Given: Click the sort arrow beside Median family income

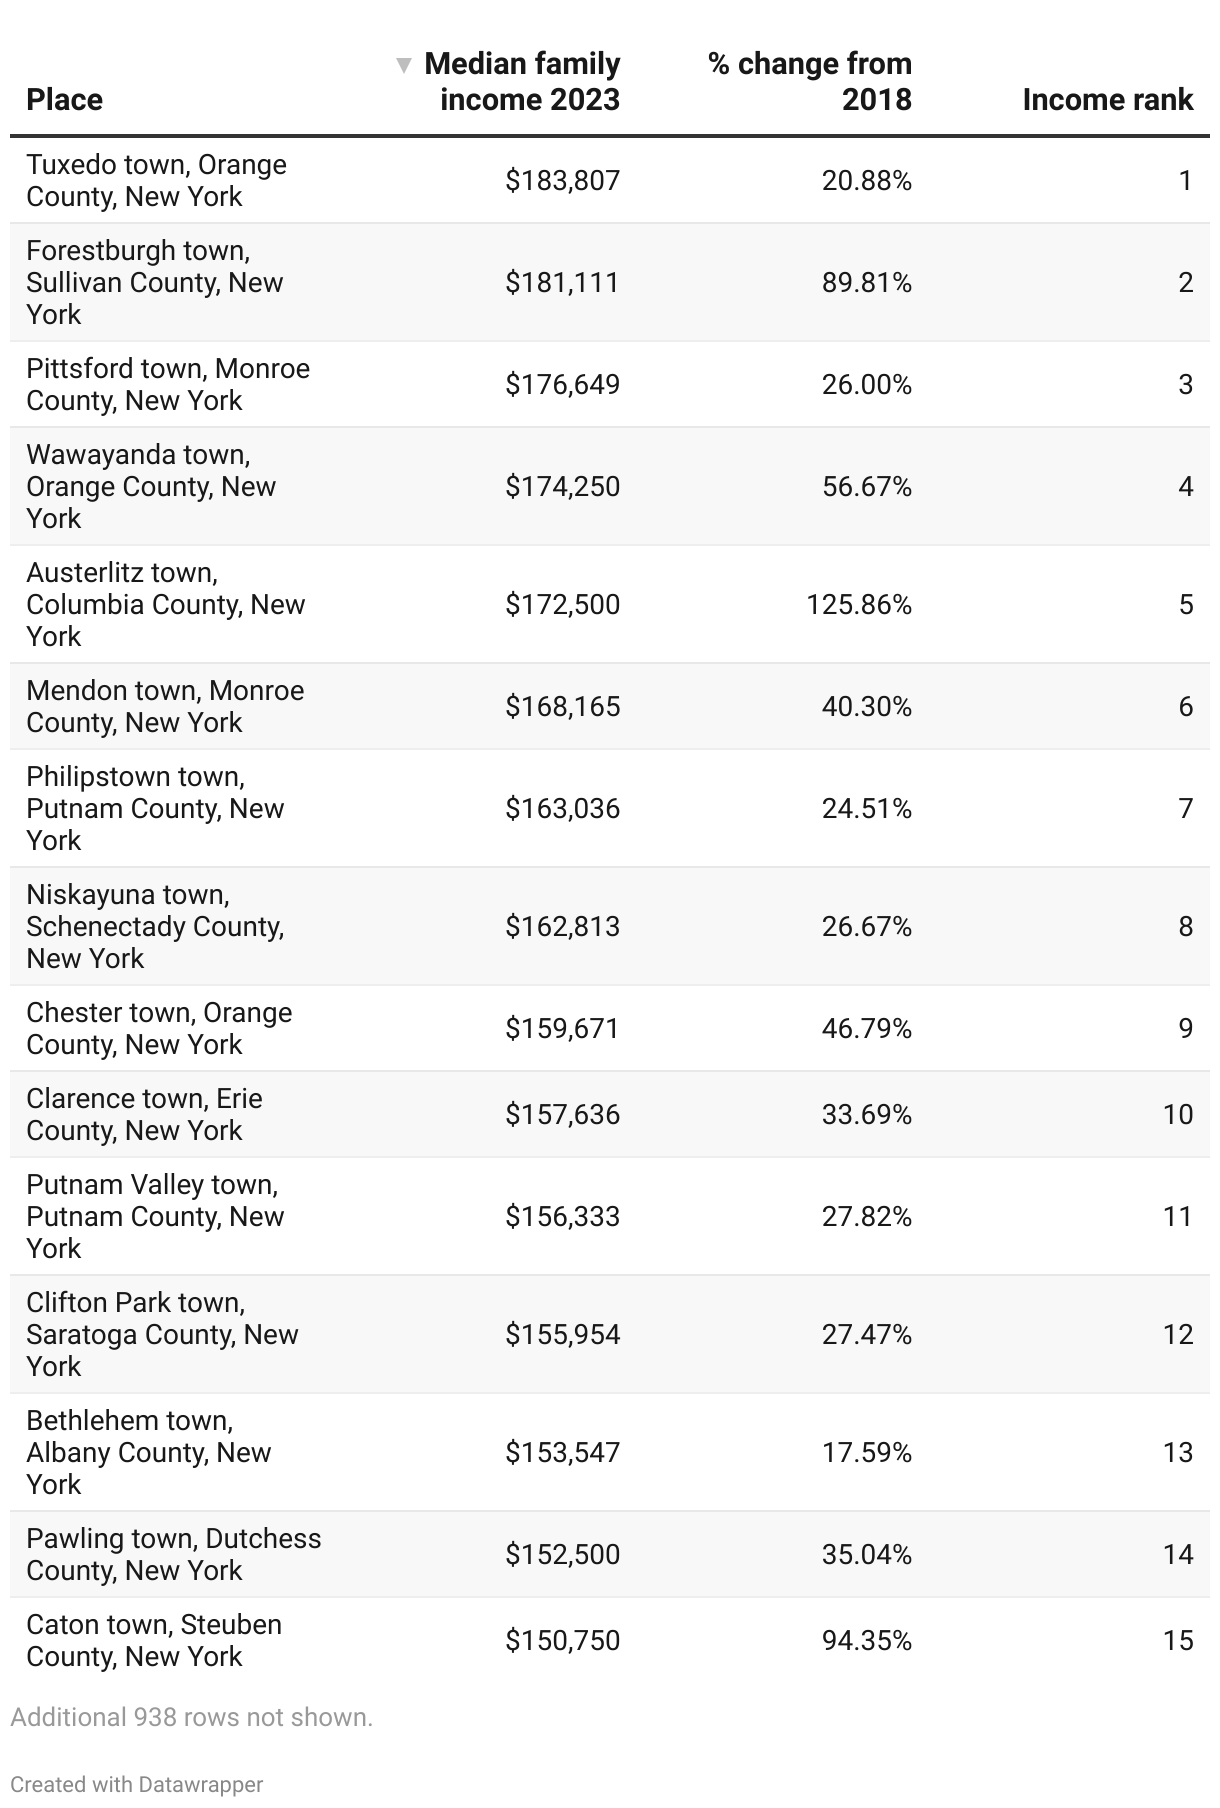Looking at the screenshot, I should [x=404, y=66].
